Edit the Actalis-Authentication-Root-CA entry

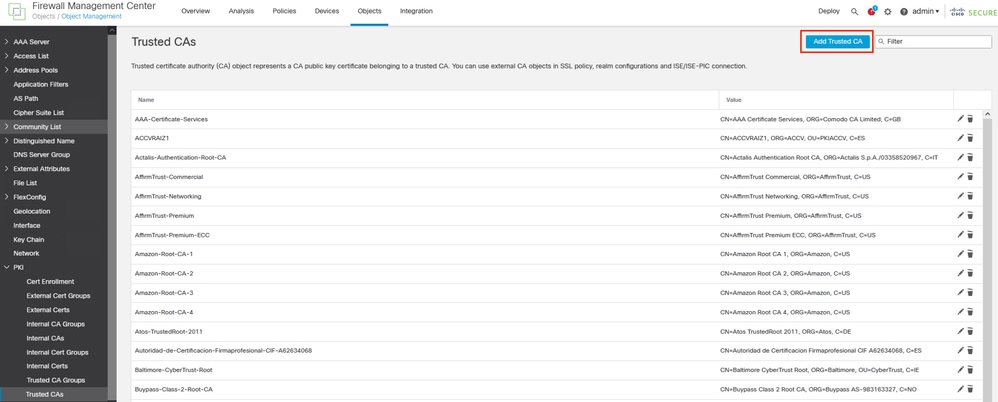pos(960,157)
